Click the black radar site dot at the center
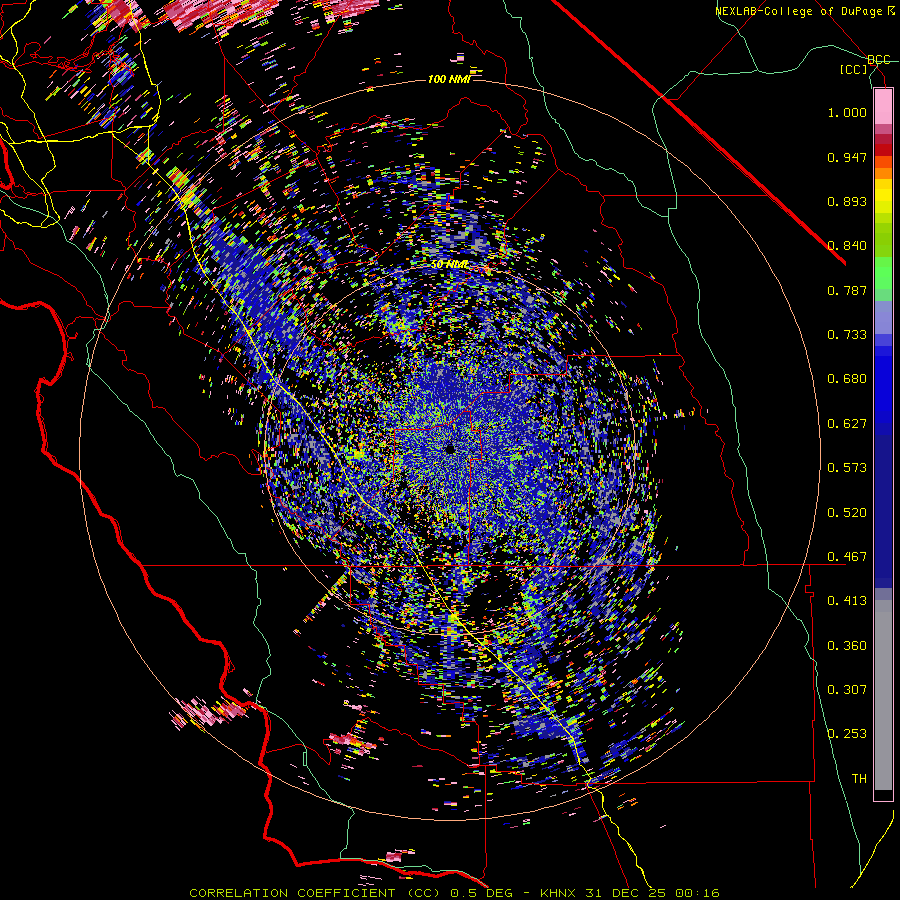This screenshot has height=900, width=900. click(449, 449)
